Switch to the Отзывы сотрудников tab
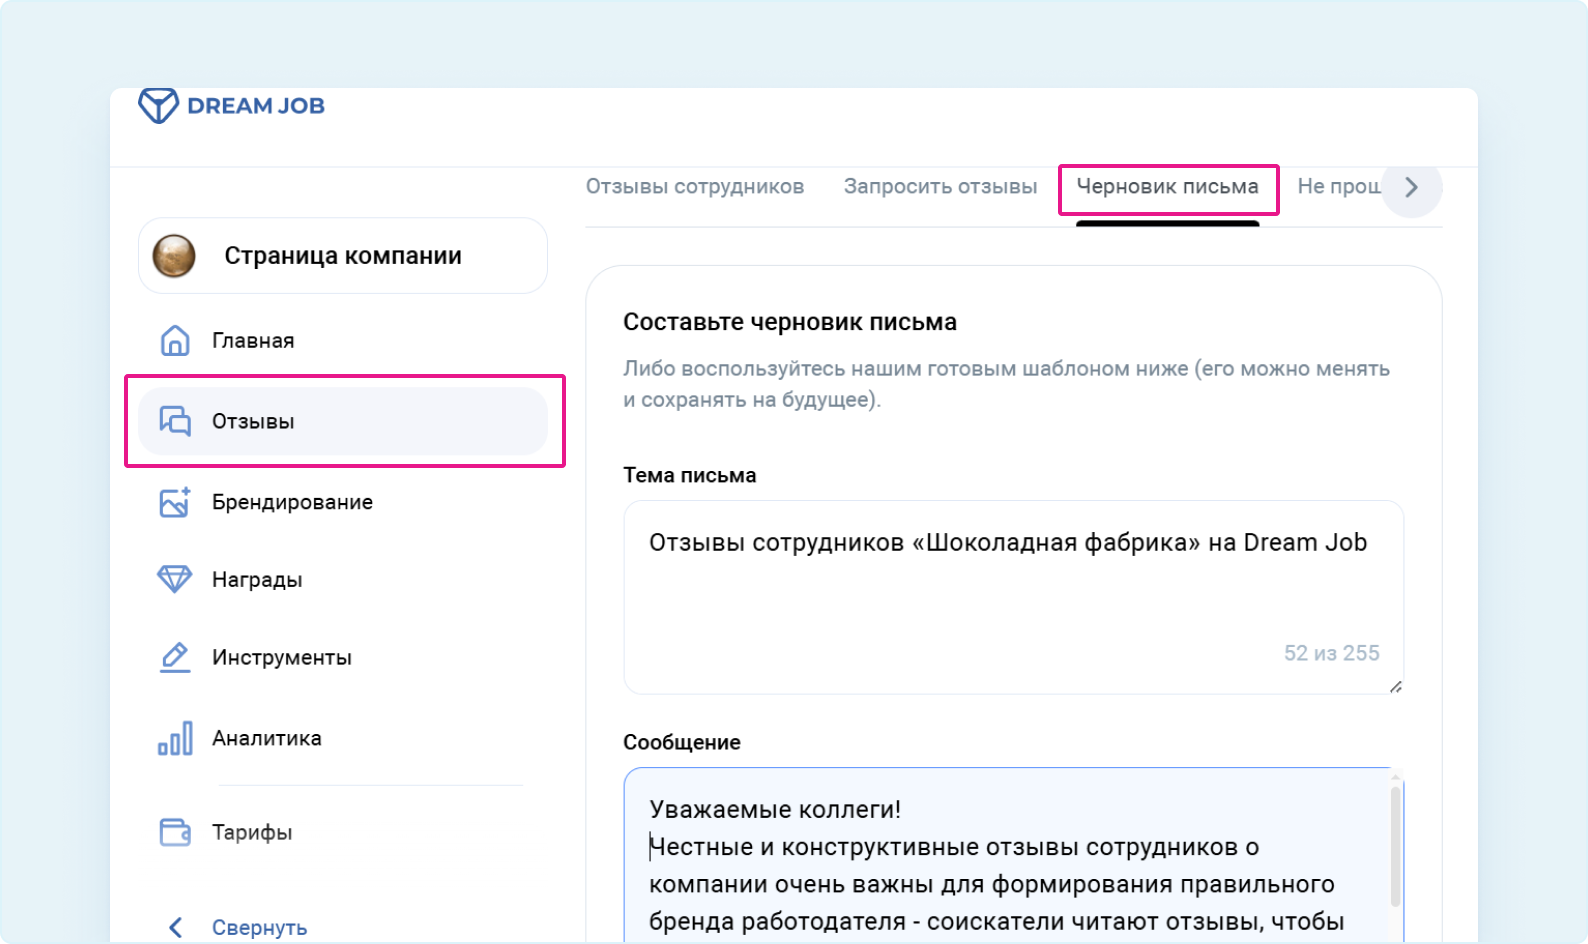This screenshot has width=1588, height=944. [x=695, y=187]
